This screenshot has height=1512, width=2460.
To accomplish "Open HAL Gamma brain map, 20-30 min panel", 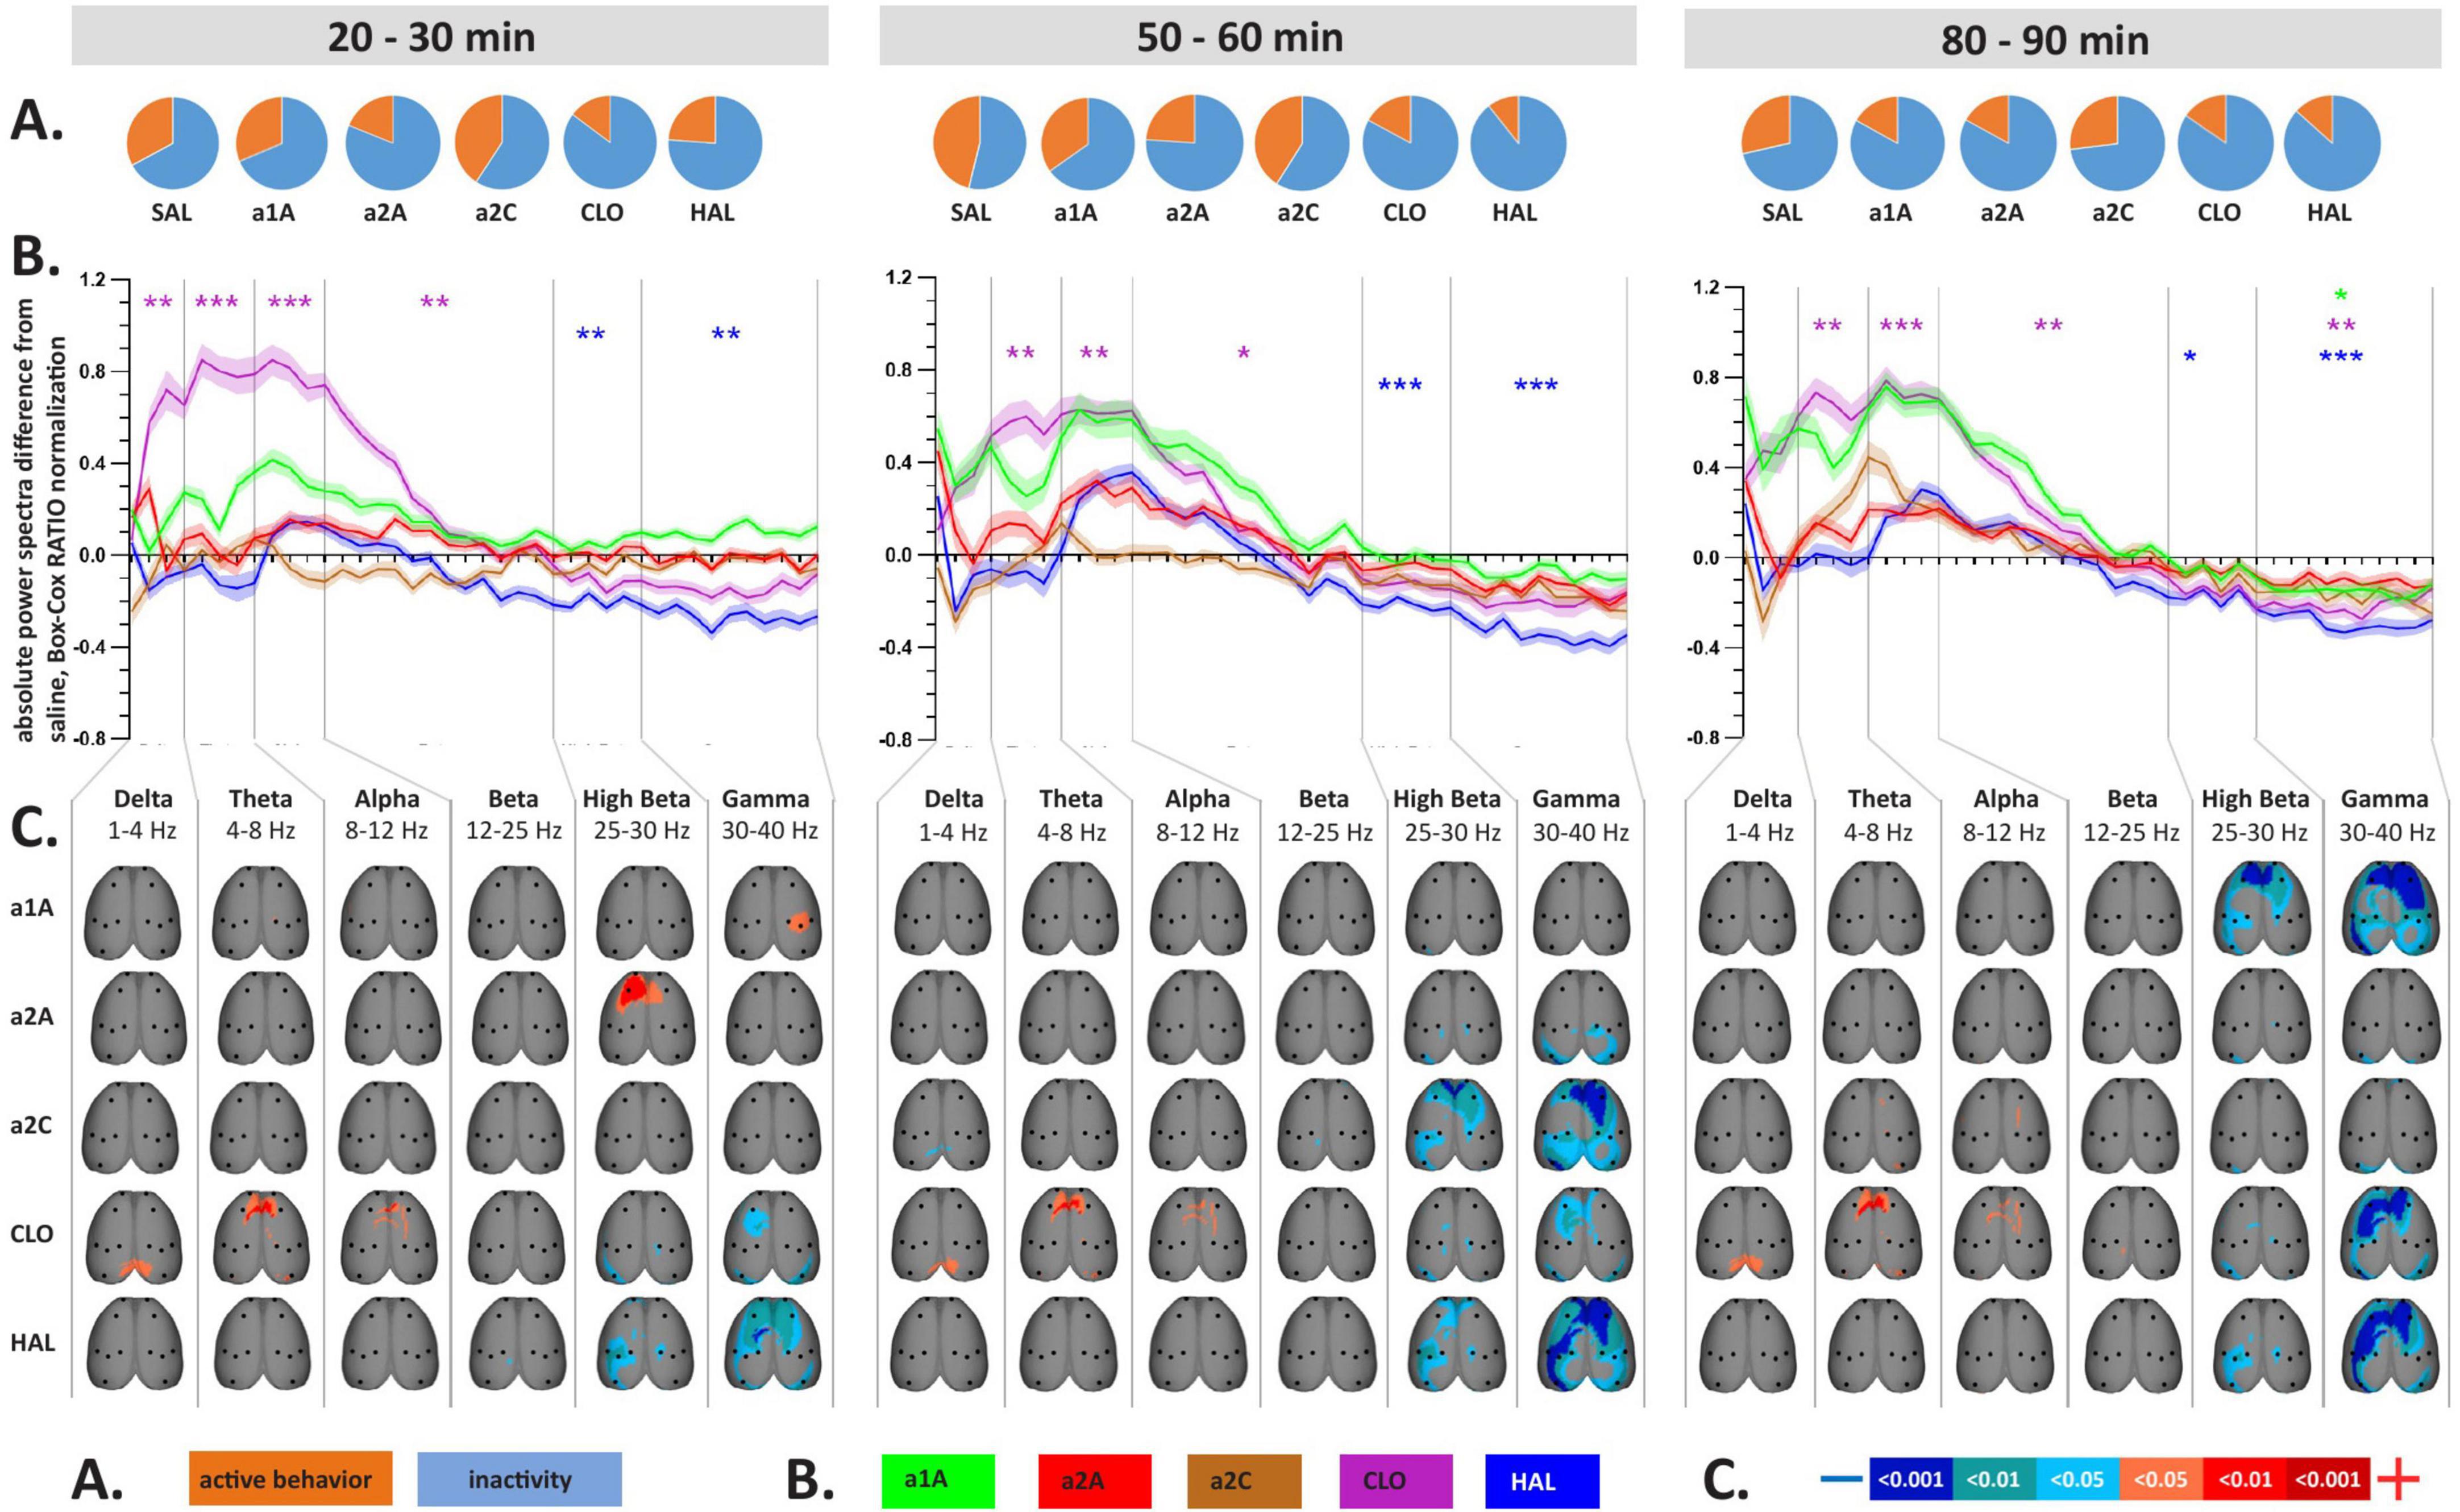I will click(x=773, y=1343).
